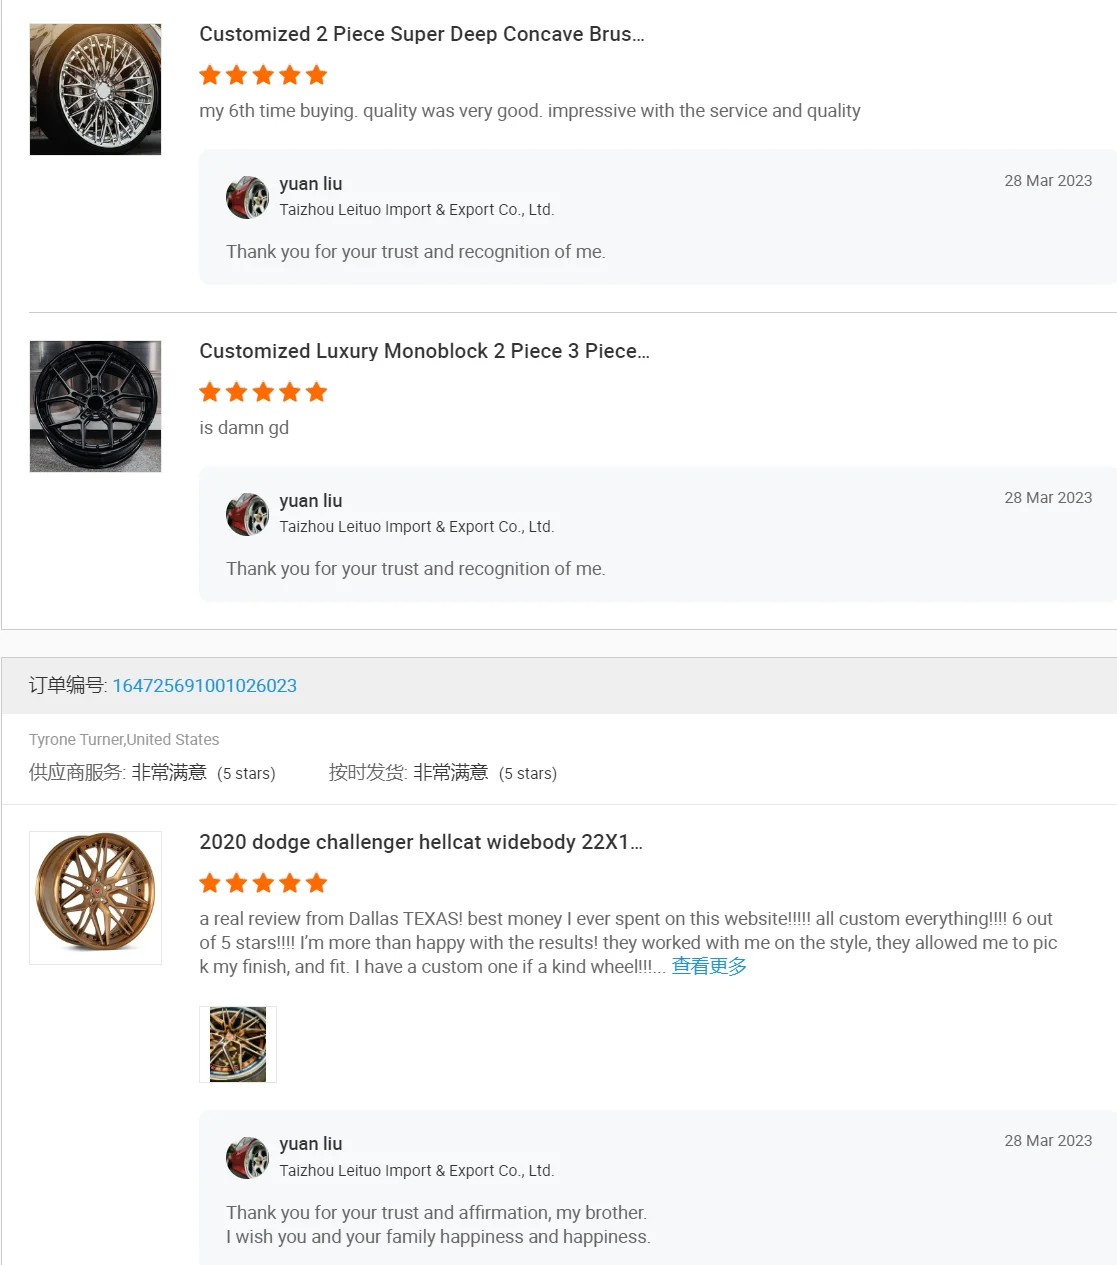Open '2020 dodge challenger hellcat widebody' product title
Screen dimensions: 1117x1265
pyautogui.click(x=420, y=842)
